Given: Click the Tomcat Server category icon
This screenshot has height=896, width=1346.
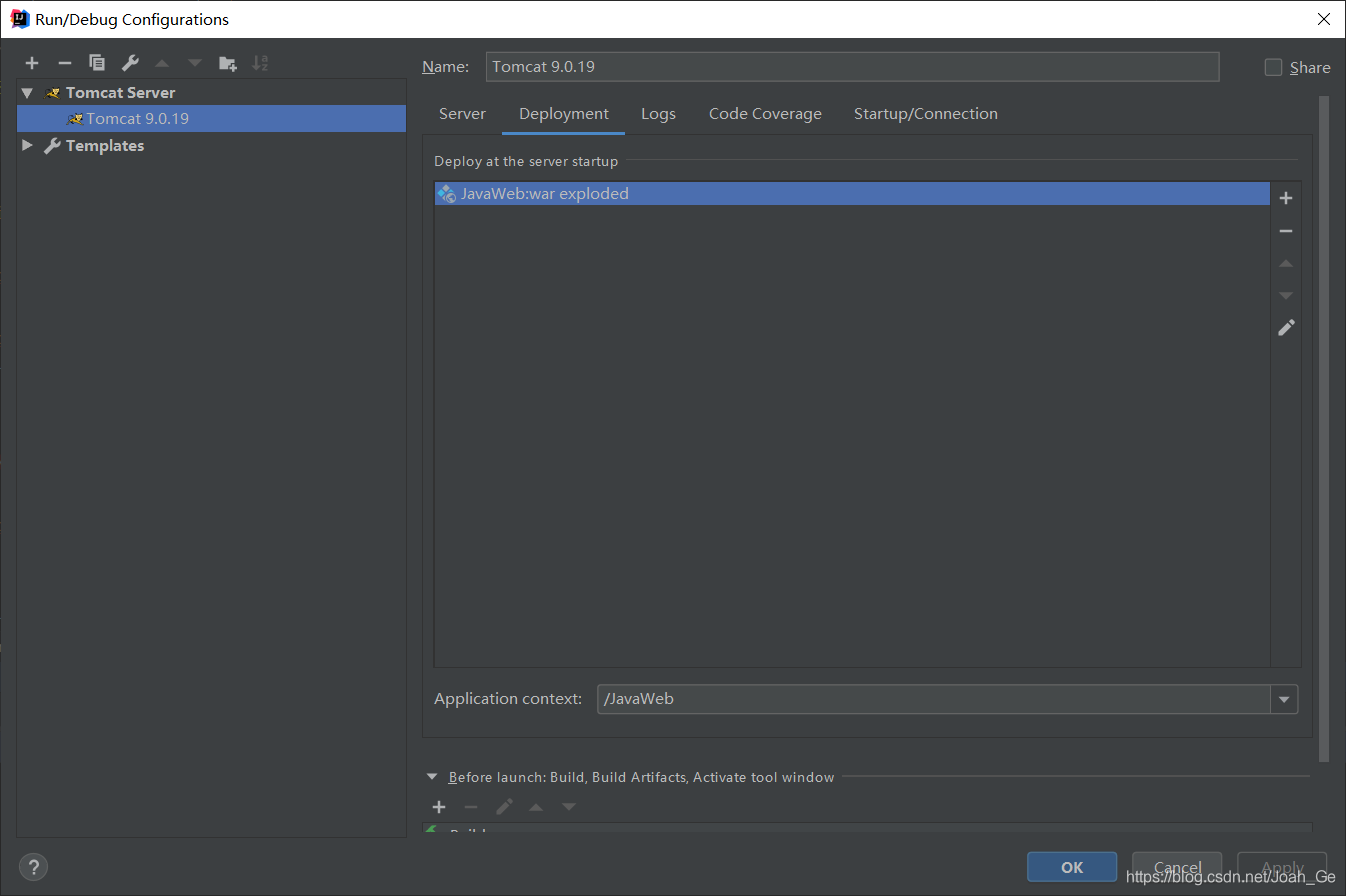Looking at the screenshot, I should click(54, 93).
